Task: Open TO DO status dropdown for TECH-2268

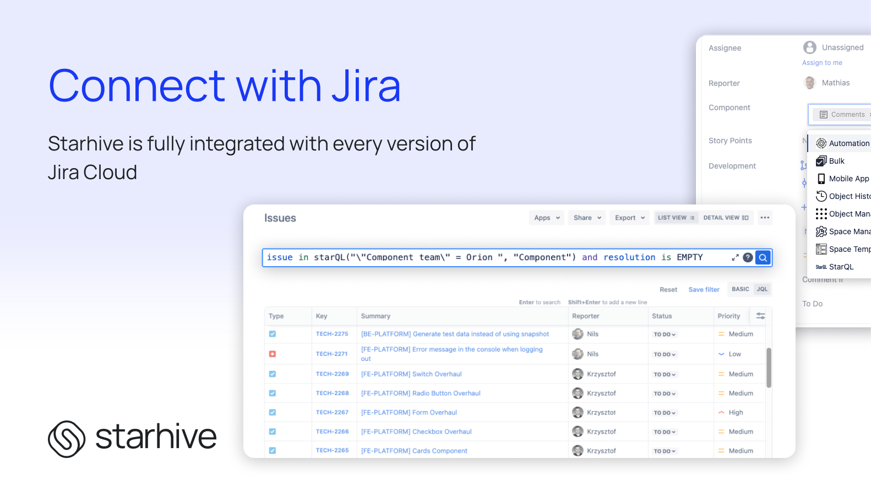Action: (664, 394)
